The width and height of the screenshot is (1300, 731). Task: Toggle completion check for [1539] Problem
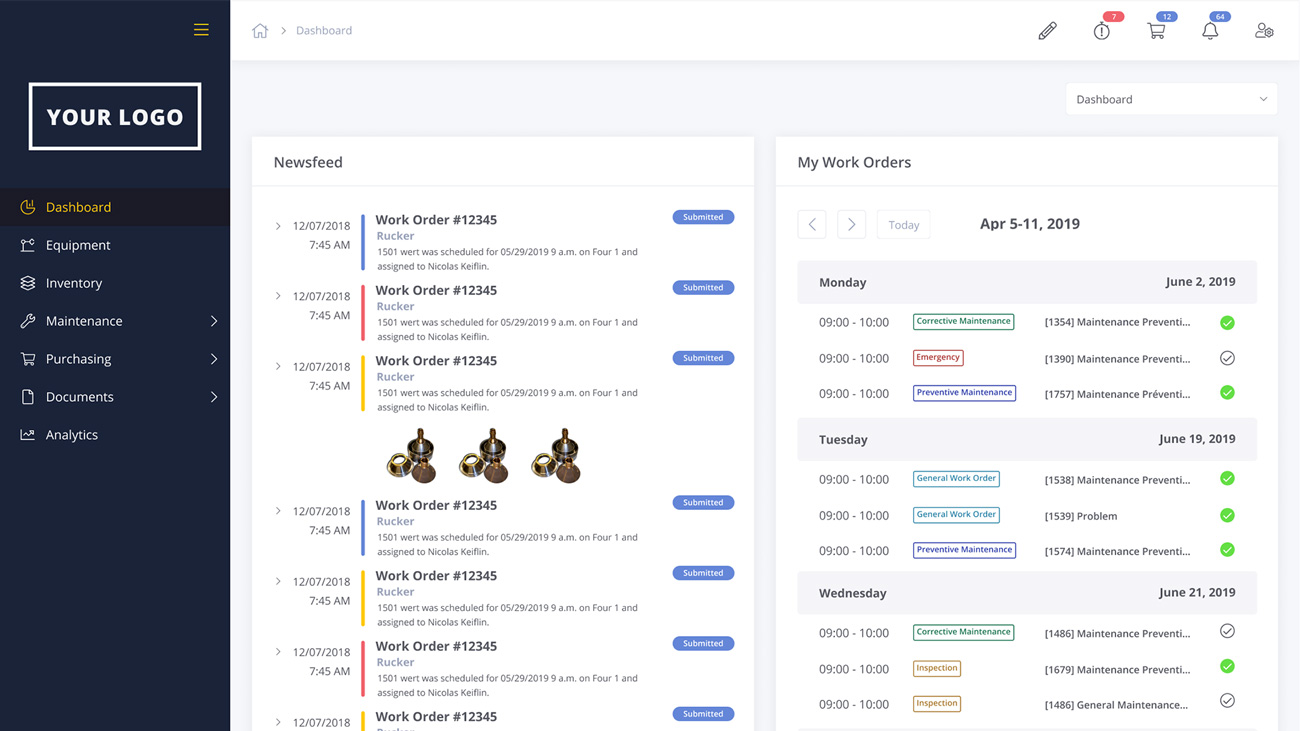pyautogui.click(x=1227, y=516)
